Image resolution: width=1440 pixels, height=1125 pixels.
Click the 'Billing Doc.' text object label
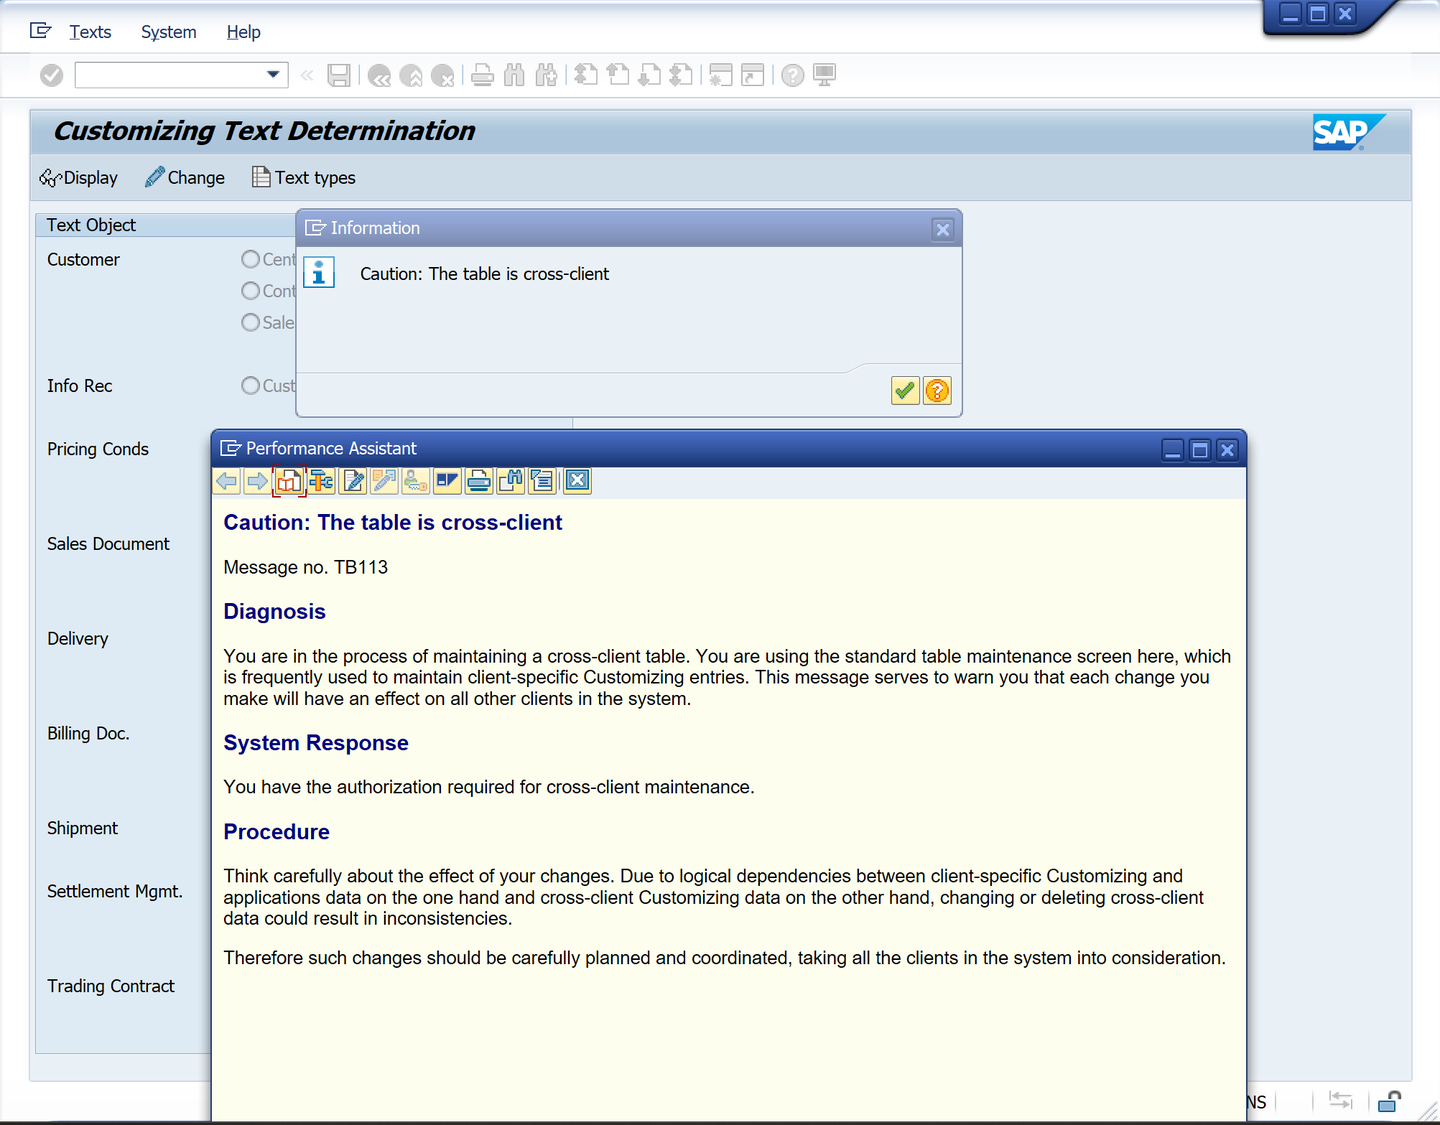(88, 733)
